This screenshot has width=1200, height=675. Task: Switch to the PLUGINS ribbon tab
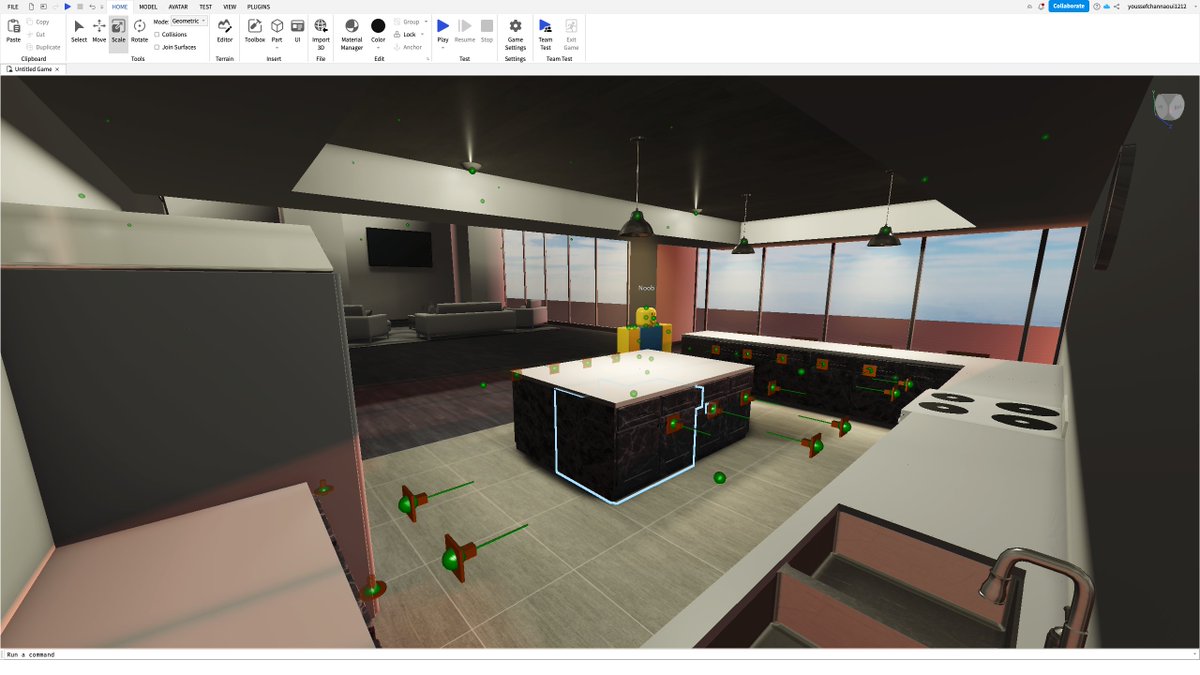pos(259,6)
